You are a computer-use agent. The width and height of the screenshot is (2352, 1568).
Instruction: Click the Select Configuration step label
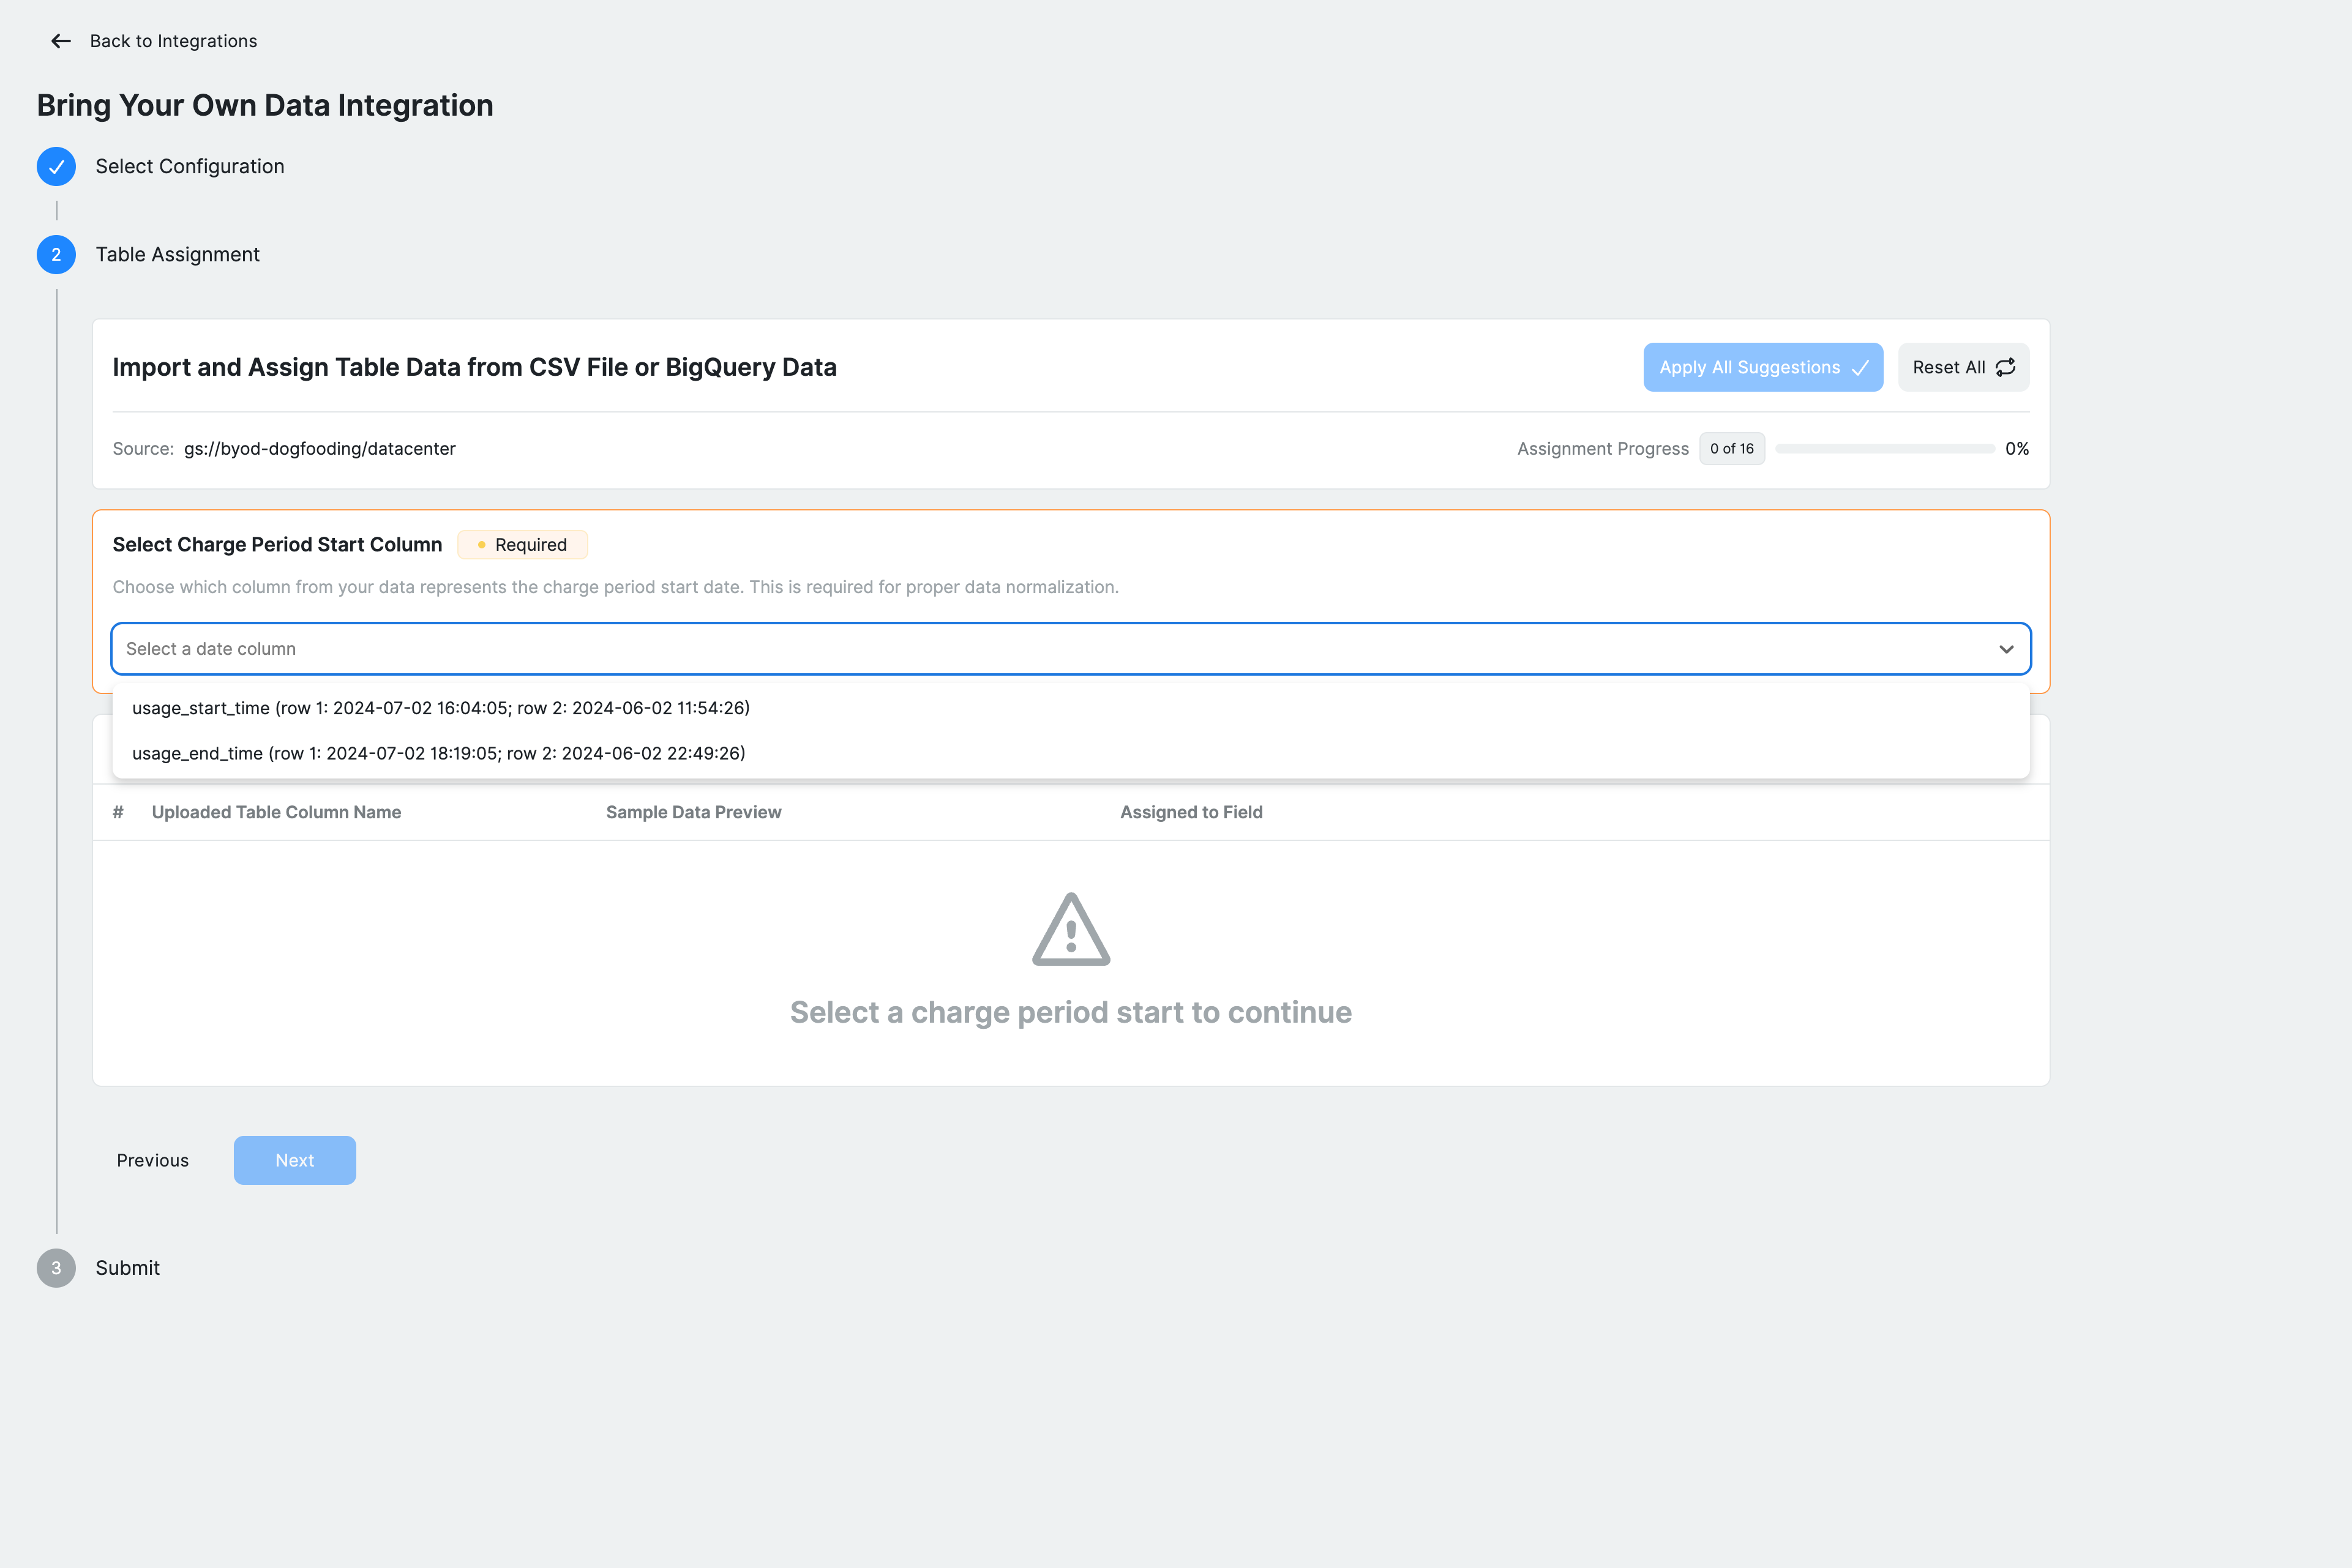point(190,166)
